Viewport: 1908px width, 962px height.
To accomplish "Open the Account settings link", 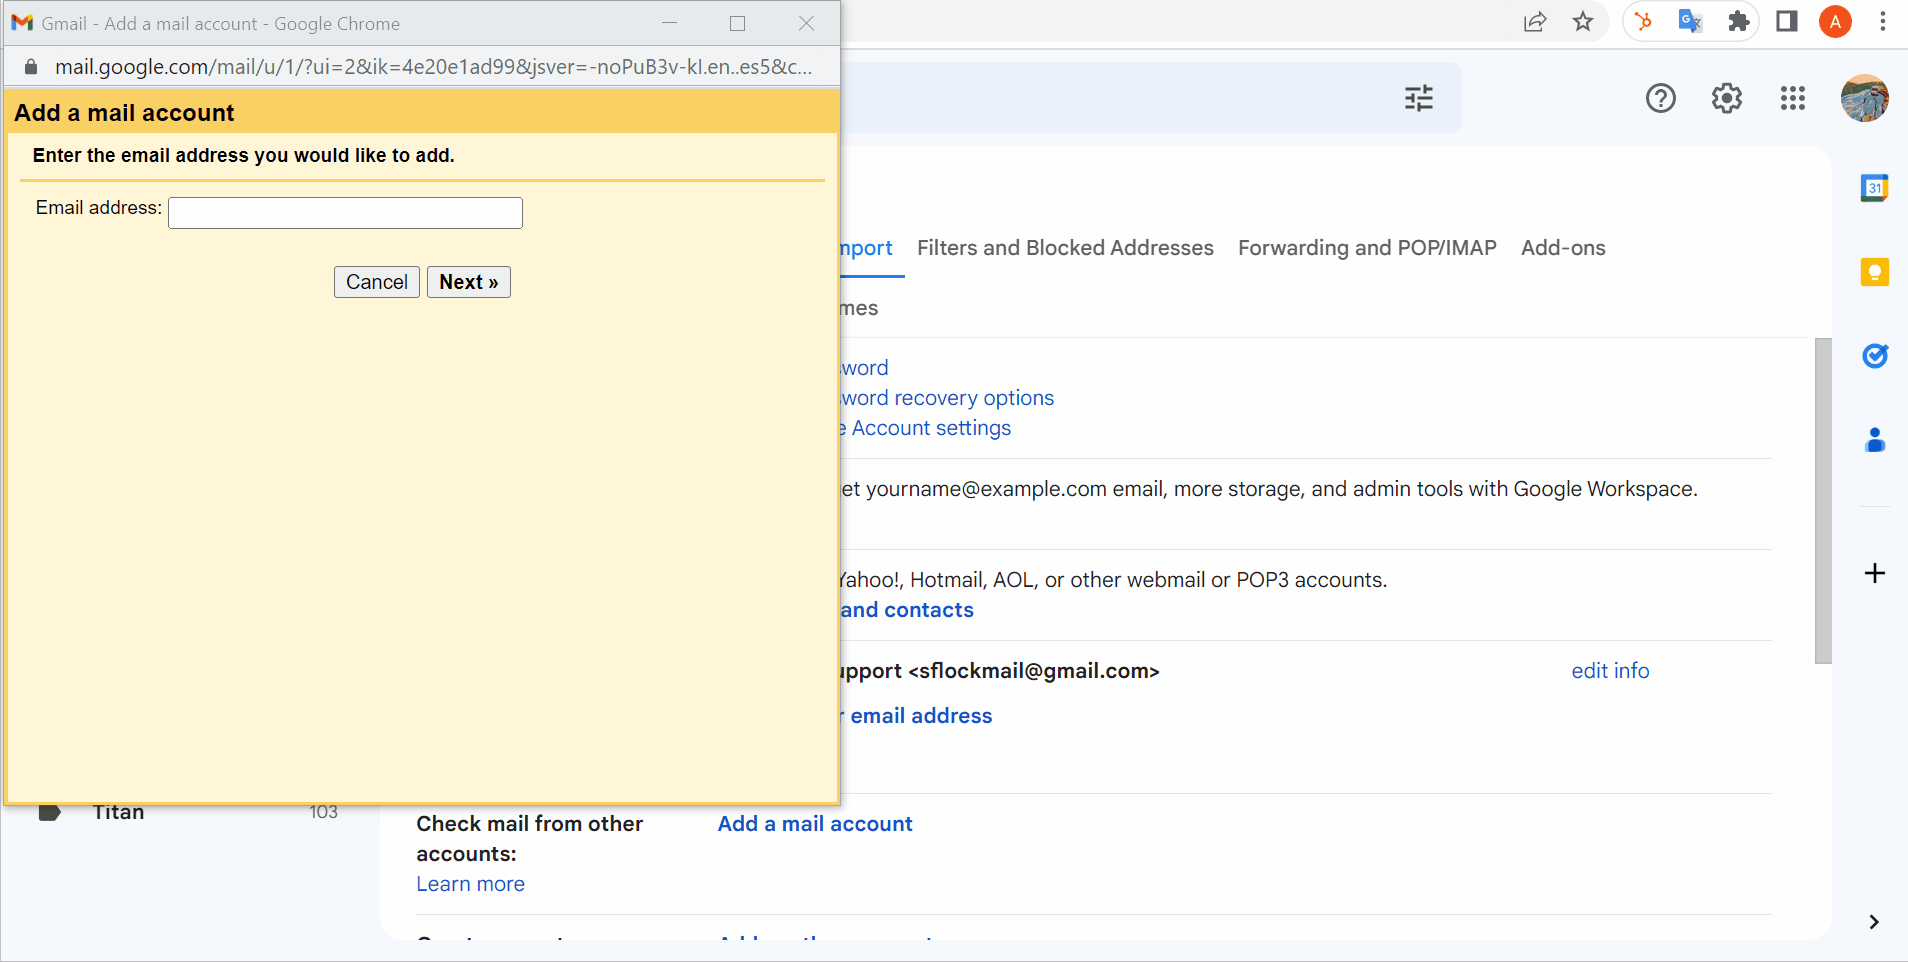I will 926,428.
